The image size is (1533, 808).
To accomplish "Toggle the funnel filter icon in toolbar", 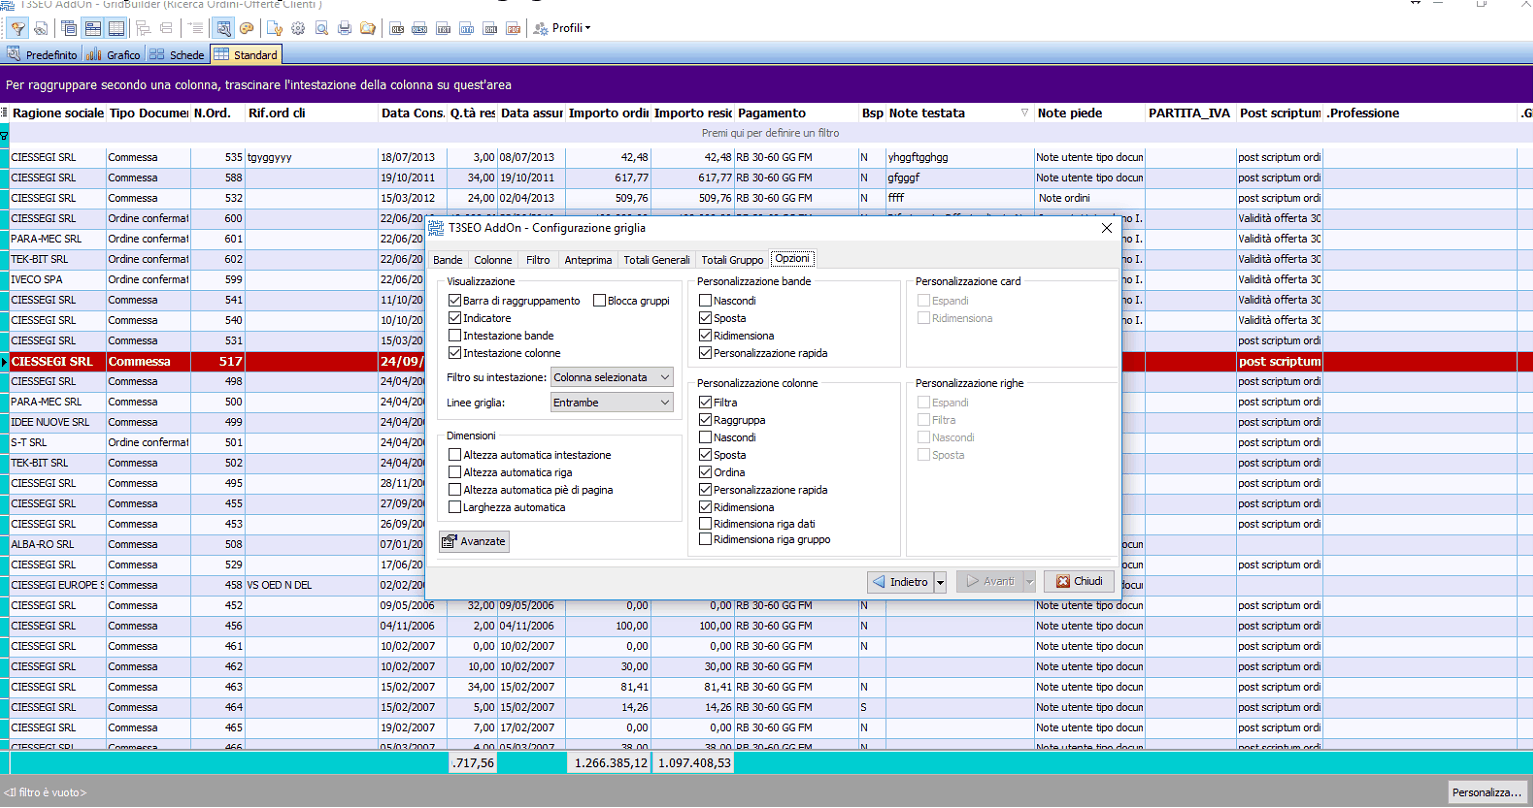I will (17, 29).
